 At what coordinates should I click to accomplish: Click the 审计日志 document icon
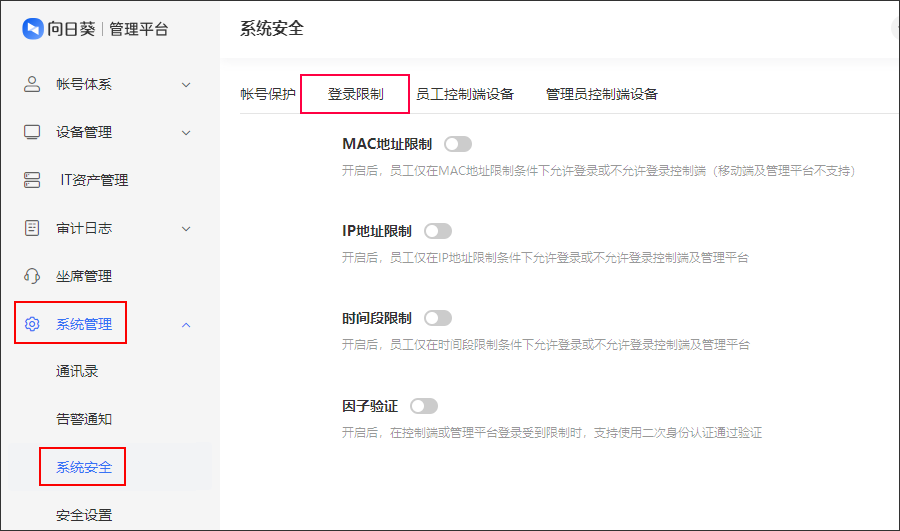(x=32, y=228)
